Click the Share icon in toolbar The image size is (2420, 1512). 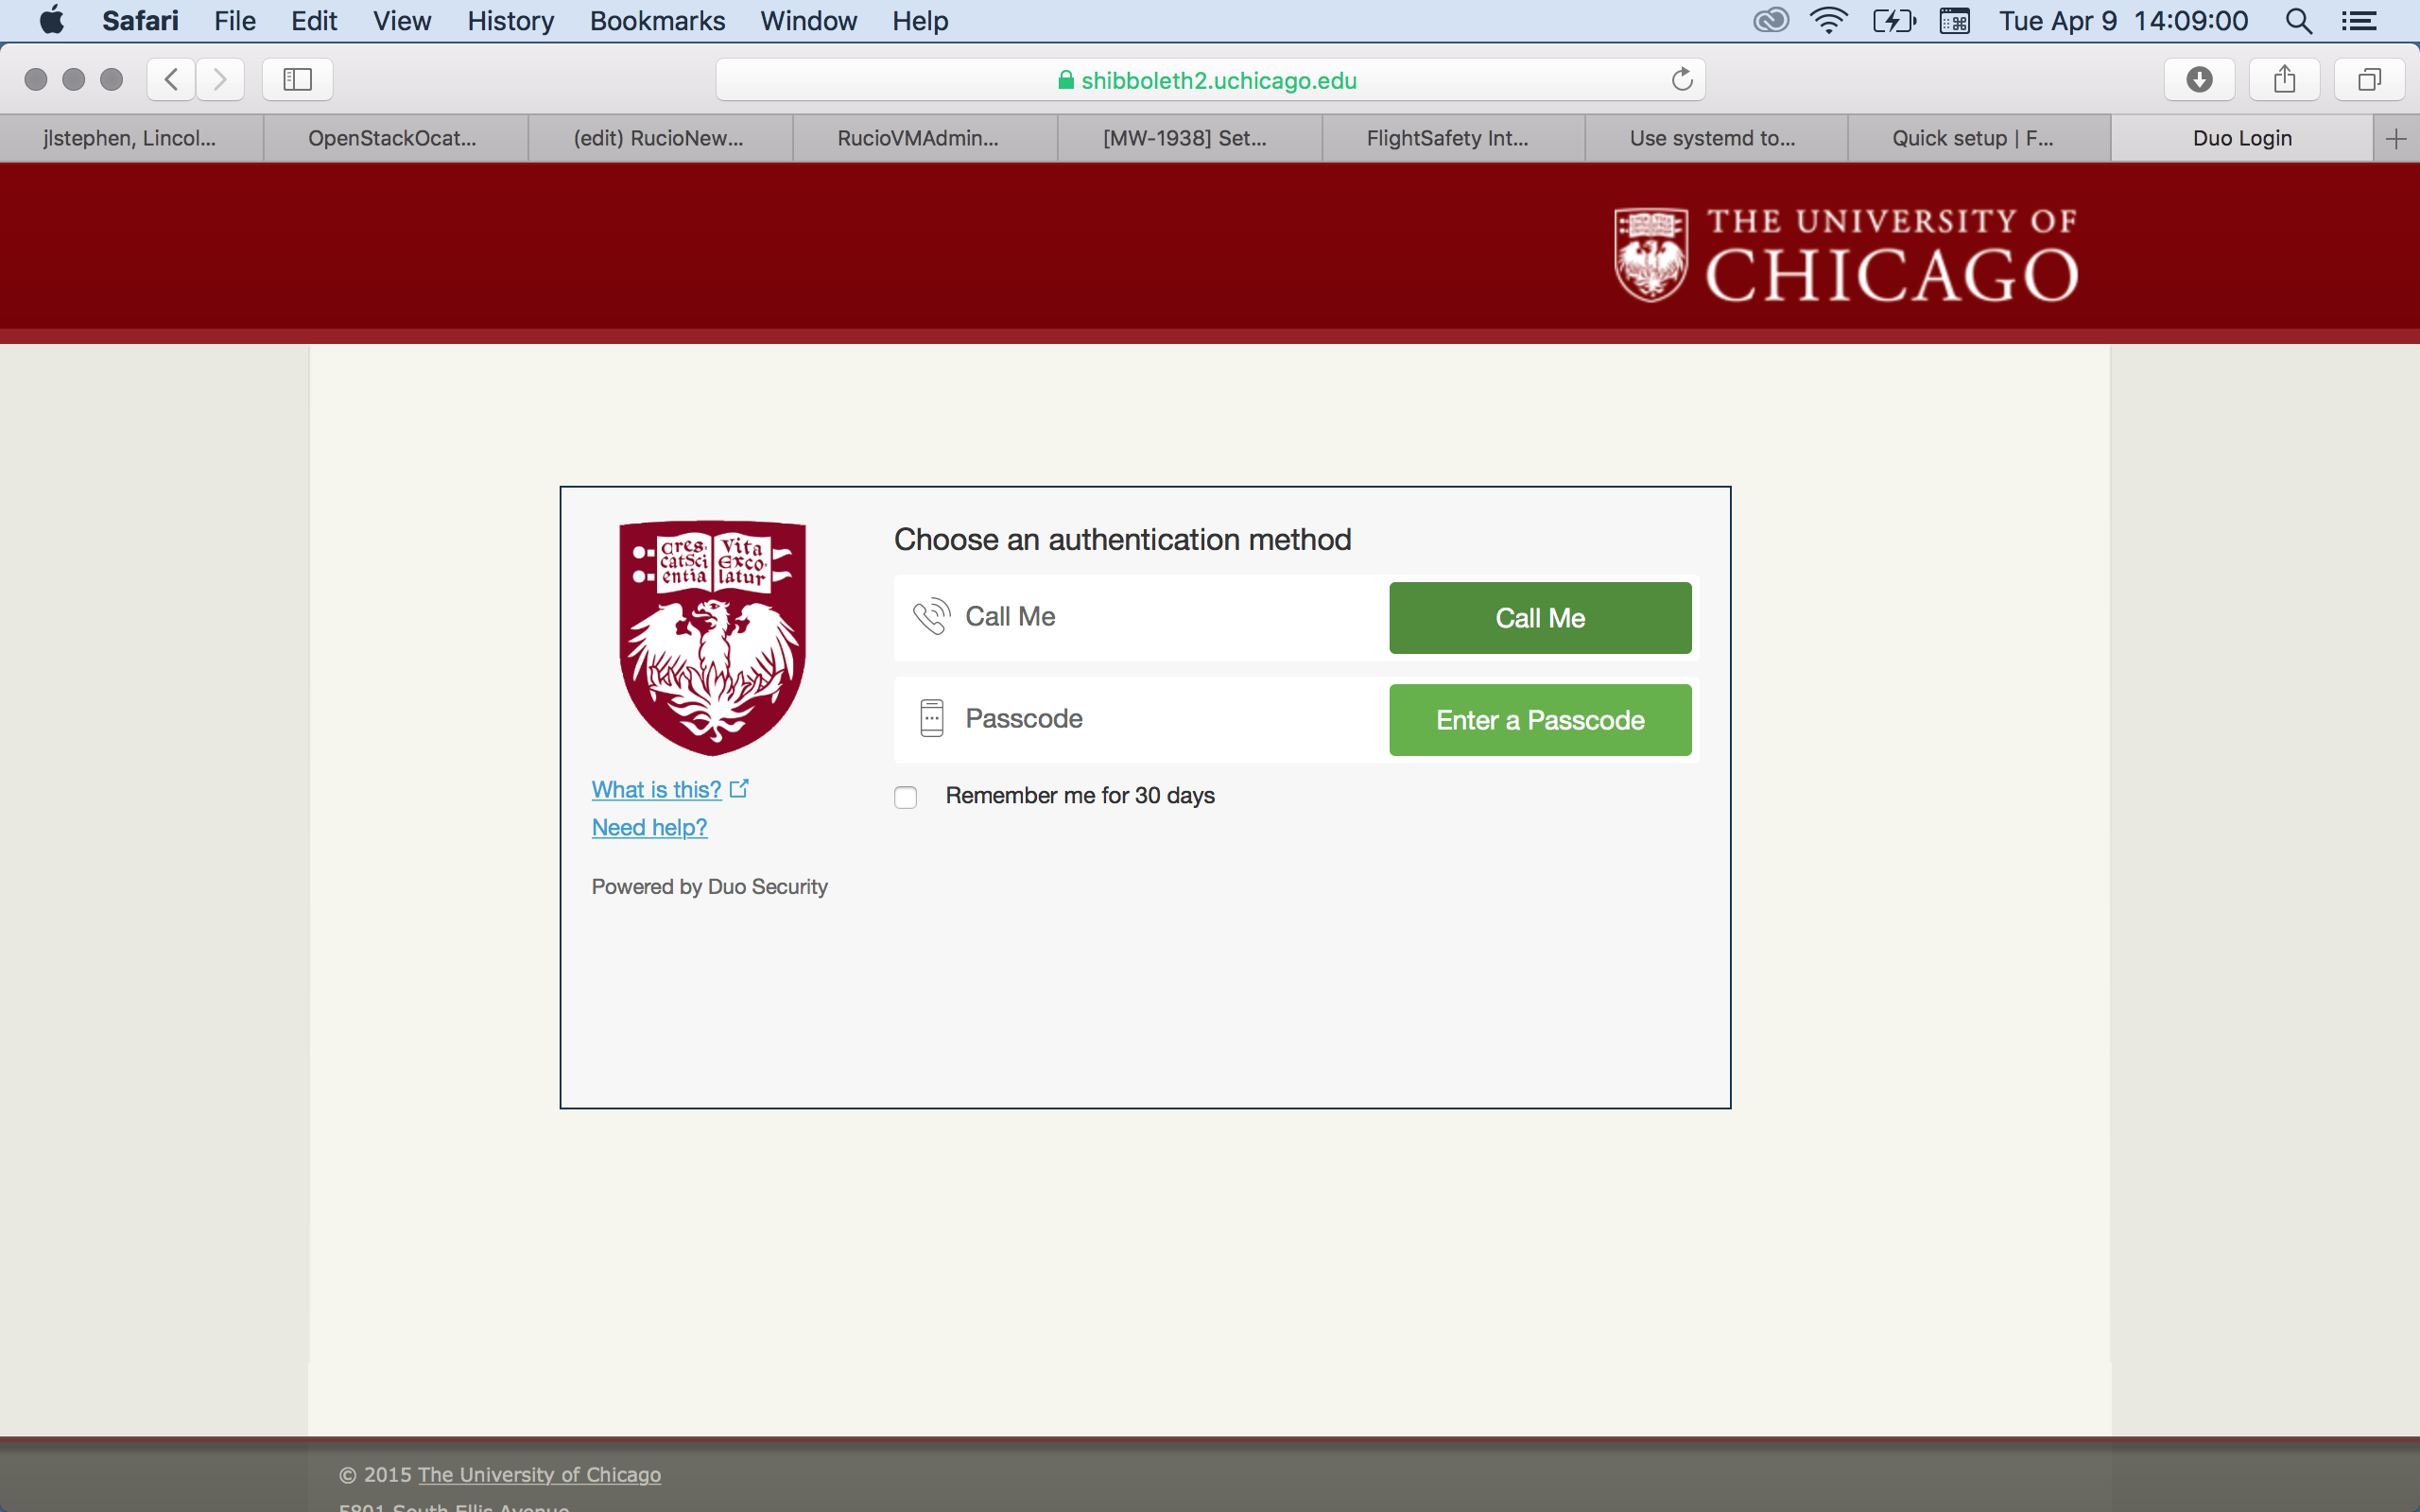(2284, 80)
